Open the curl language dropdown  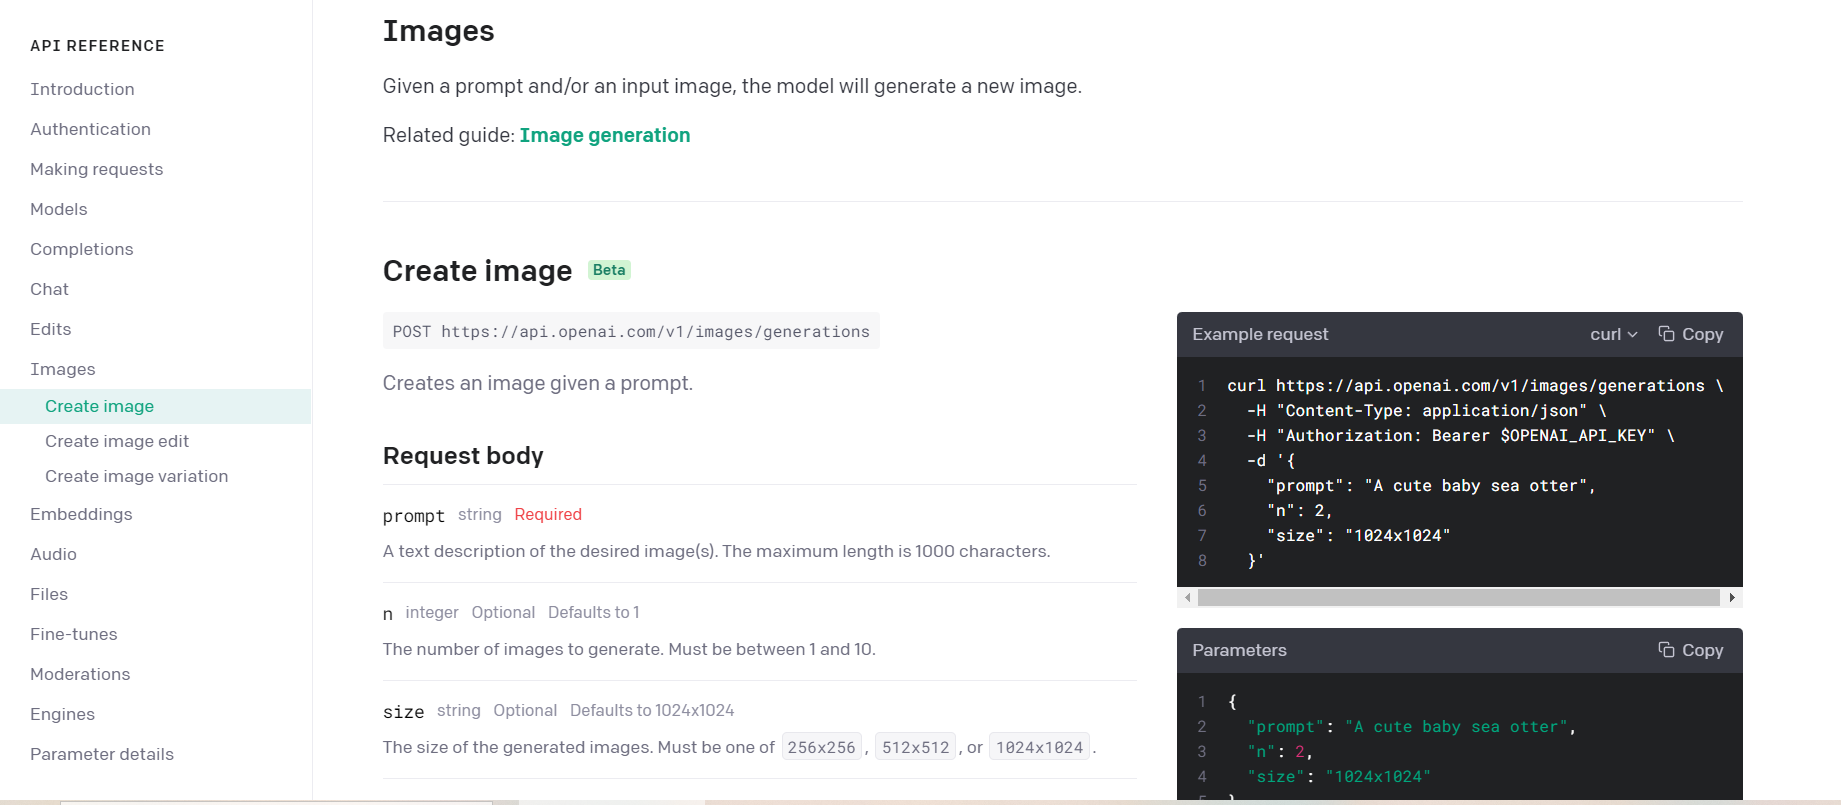pyautogui.click(x=1614, y=334)
